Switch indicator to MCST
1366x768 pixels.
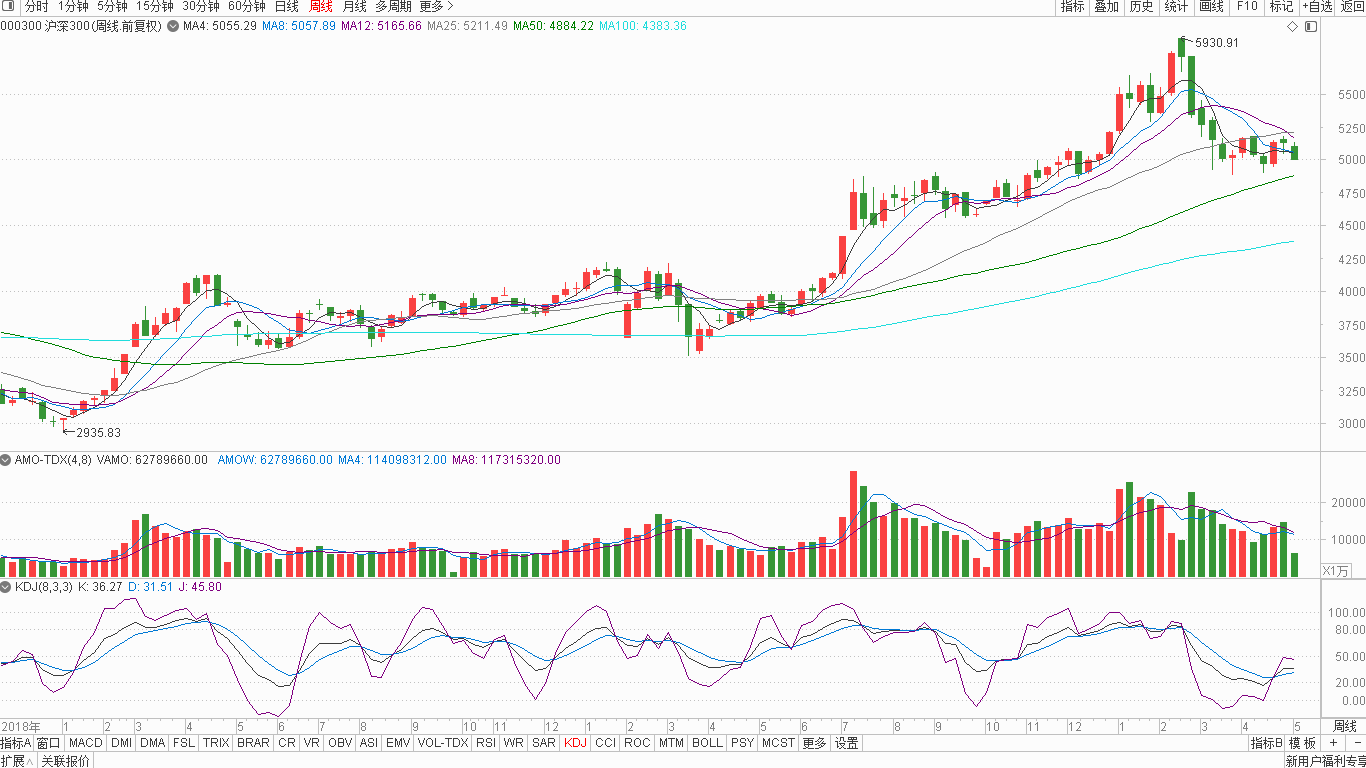tap(778, 743)
